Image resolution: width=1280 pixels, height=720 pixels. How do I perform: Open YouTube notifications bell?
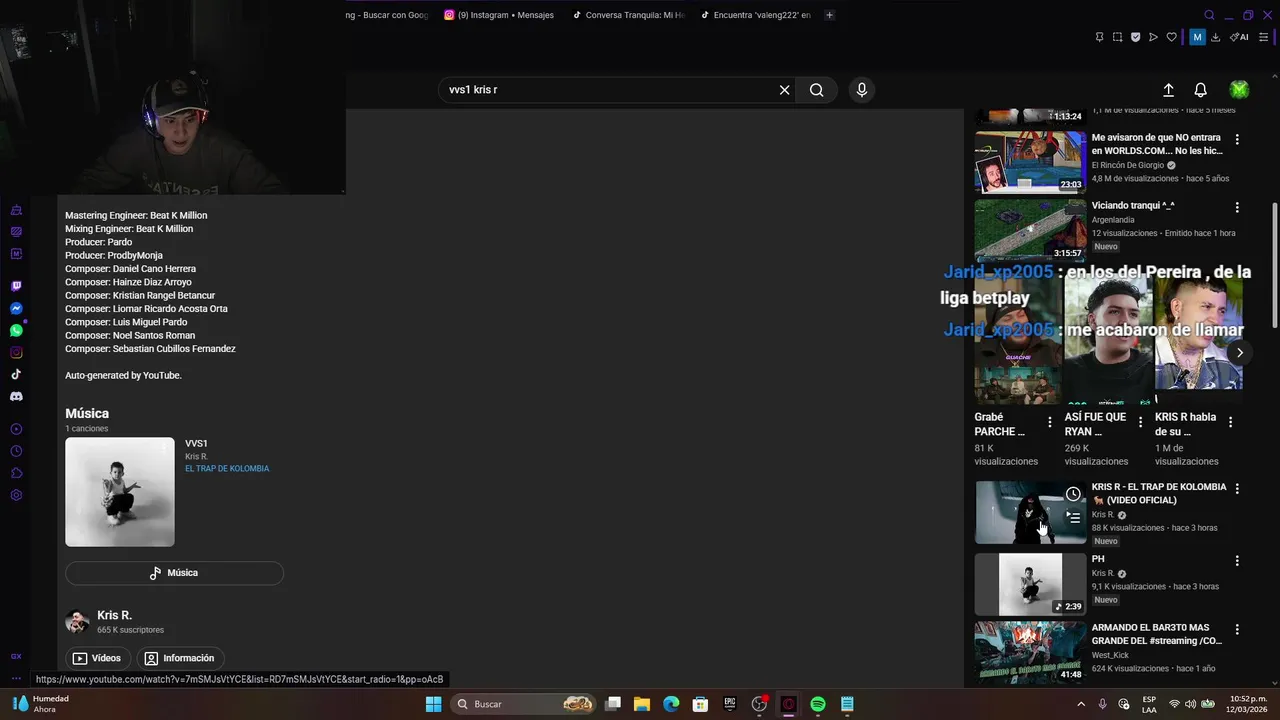[1201, 90]
